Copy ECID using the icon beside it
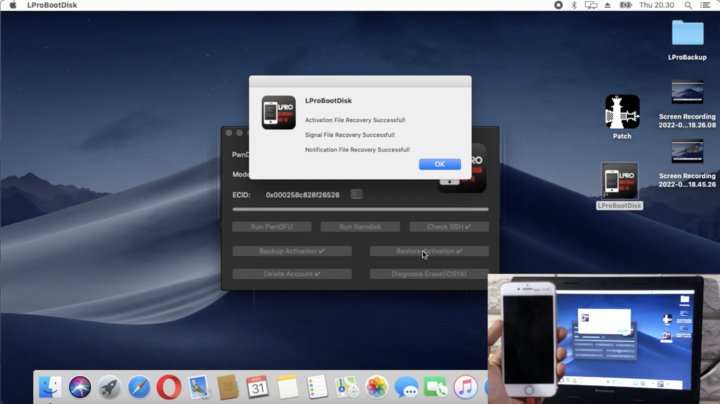This screenshot has height=404, width=720. coord(356,194)
